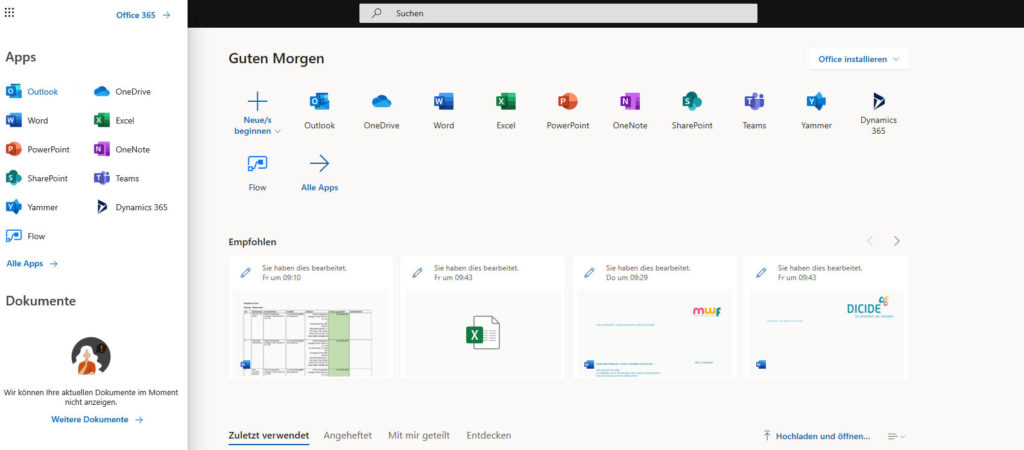Open Flow in the Apps sidebar
Screen dimensions: 1024x450
pos(25,236)
